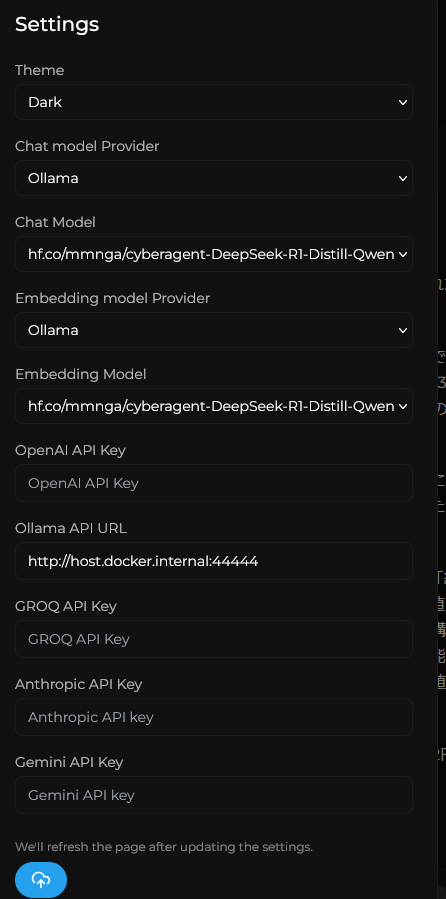The height and width of the screenshot is (899, 446).
Task: Click the refresh notice text above save
Action: click(x=164, y=847)
